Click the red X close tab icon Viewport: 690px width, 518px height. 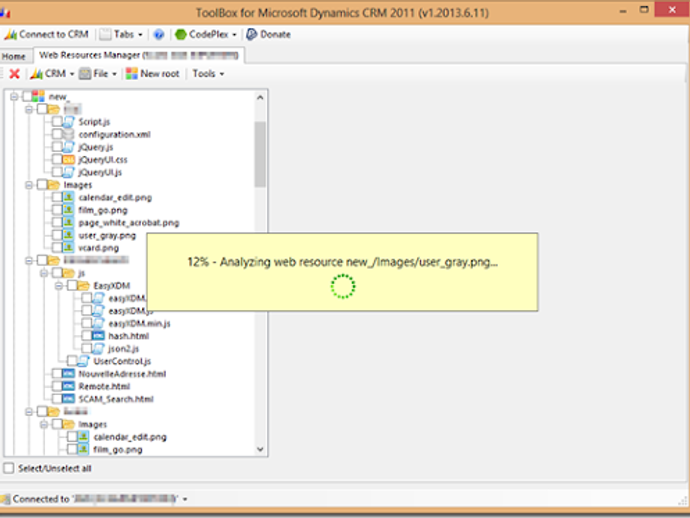coord(15,73)
